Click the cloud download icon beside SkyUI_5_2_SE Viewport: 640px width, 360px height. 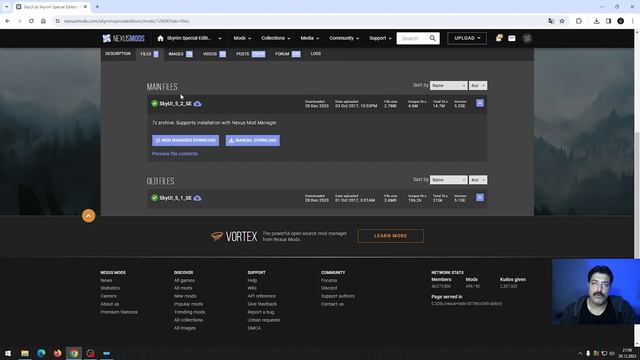point(198,104)
